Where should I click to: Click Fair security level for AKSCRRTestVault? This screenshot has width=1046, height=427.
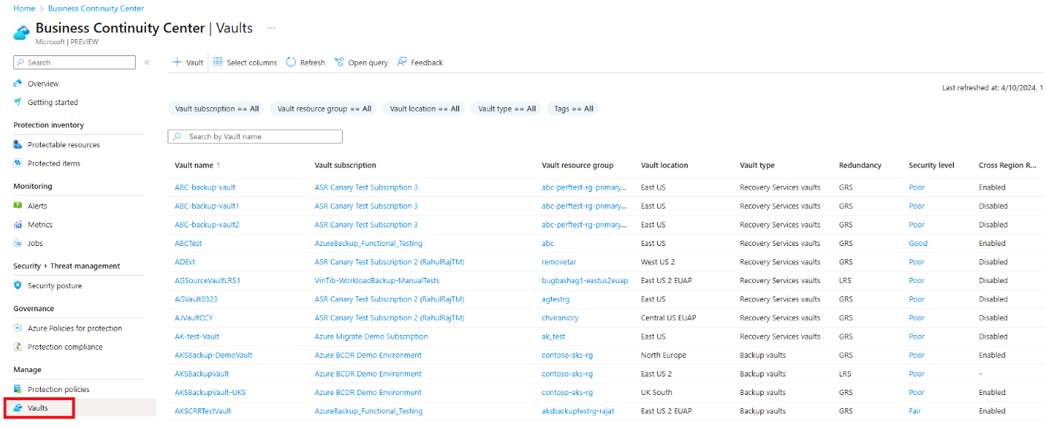[x=915, y=411]
